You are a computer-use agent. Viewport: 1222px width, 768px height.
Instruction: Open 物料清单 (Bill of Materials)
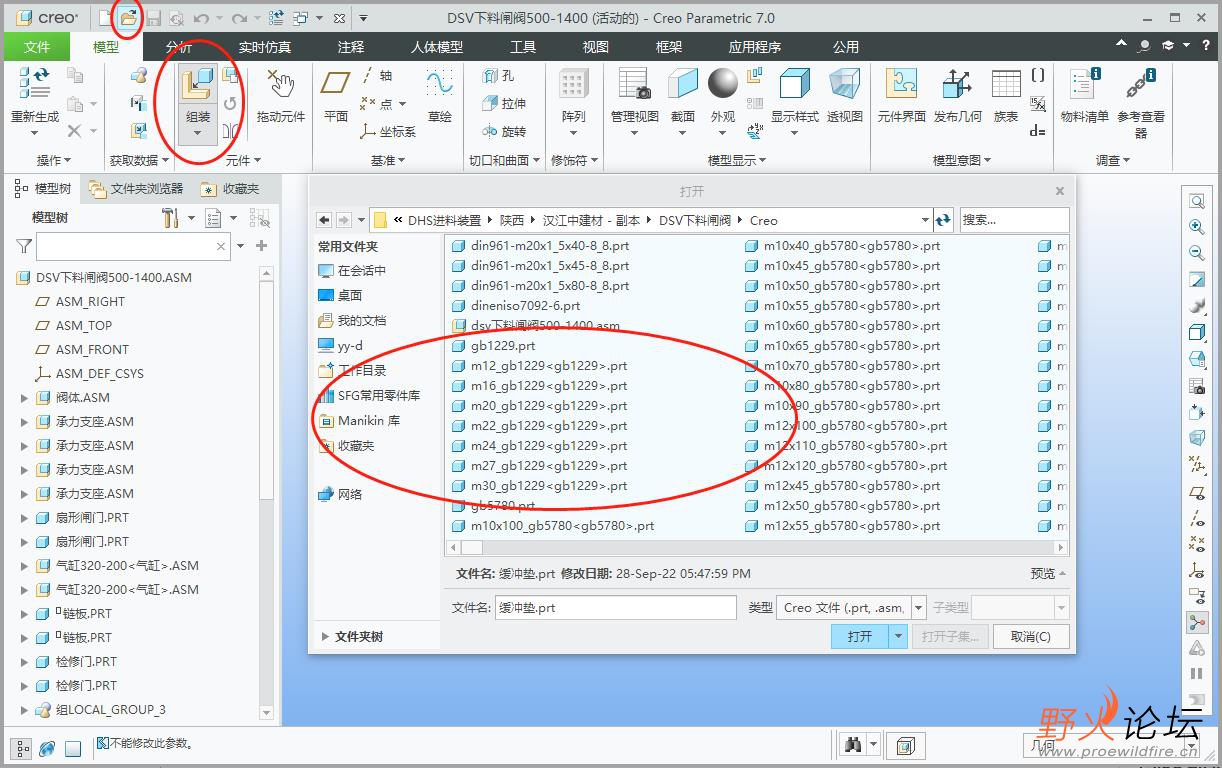(1084, 95)
